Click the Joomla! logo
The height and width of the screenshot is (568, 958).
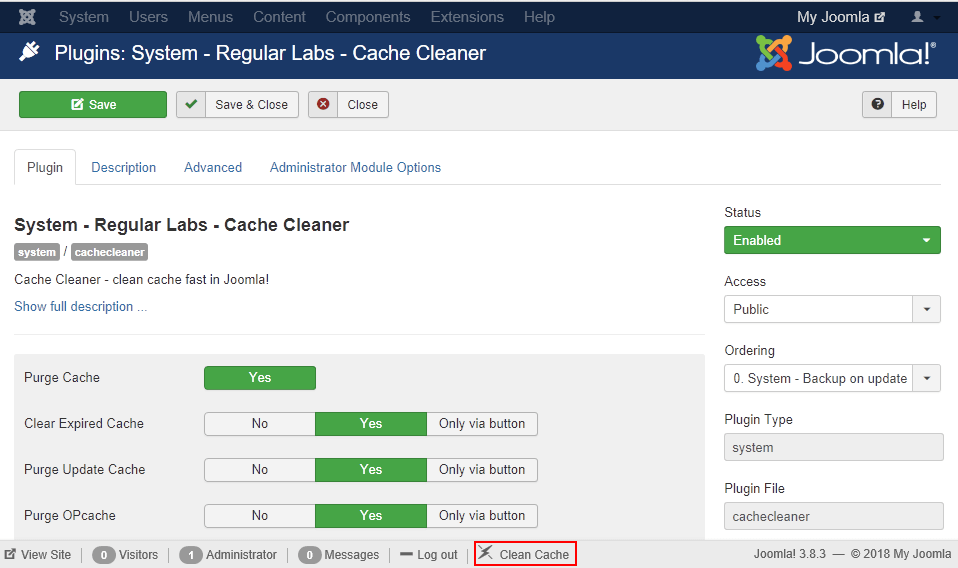(846, 53)
